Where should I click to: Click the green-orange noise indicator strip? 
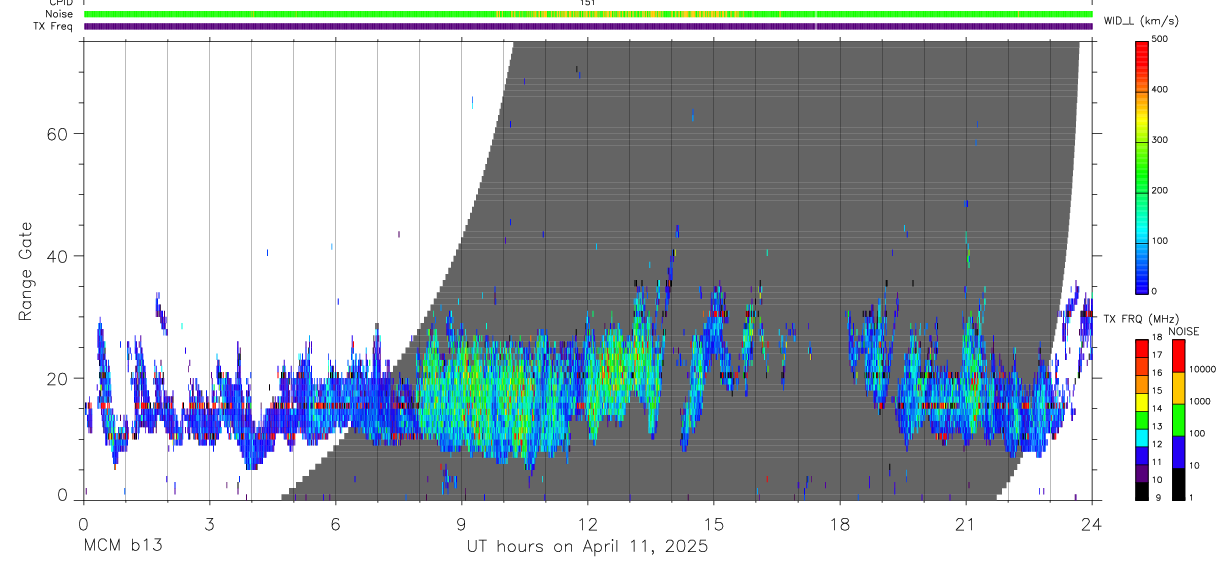[588, 14]
